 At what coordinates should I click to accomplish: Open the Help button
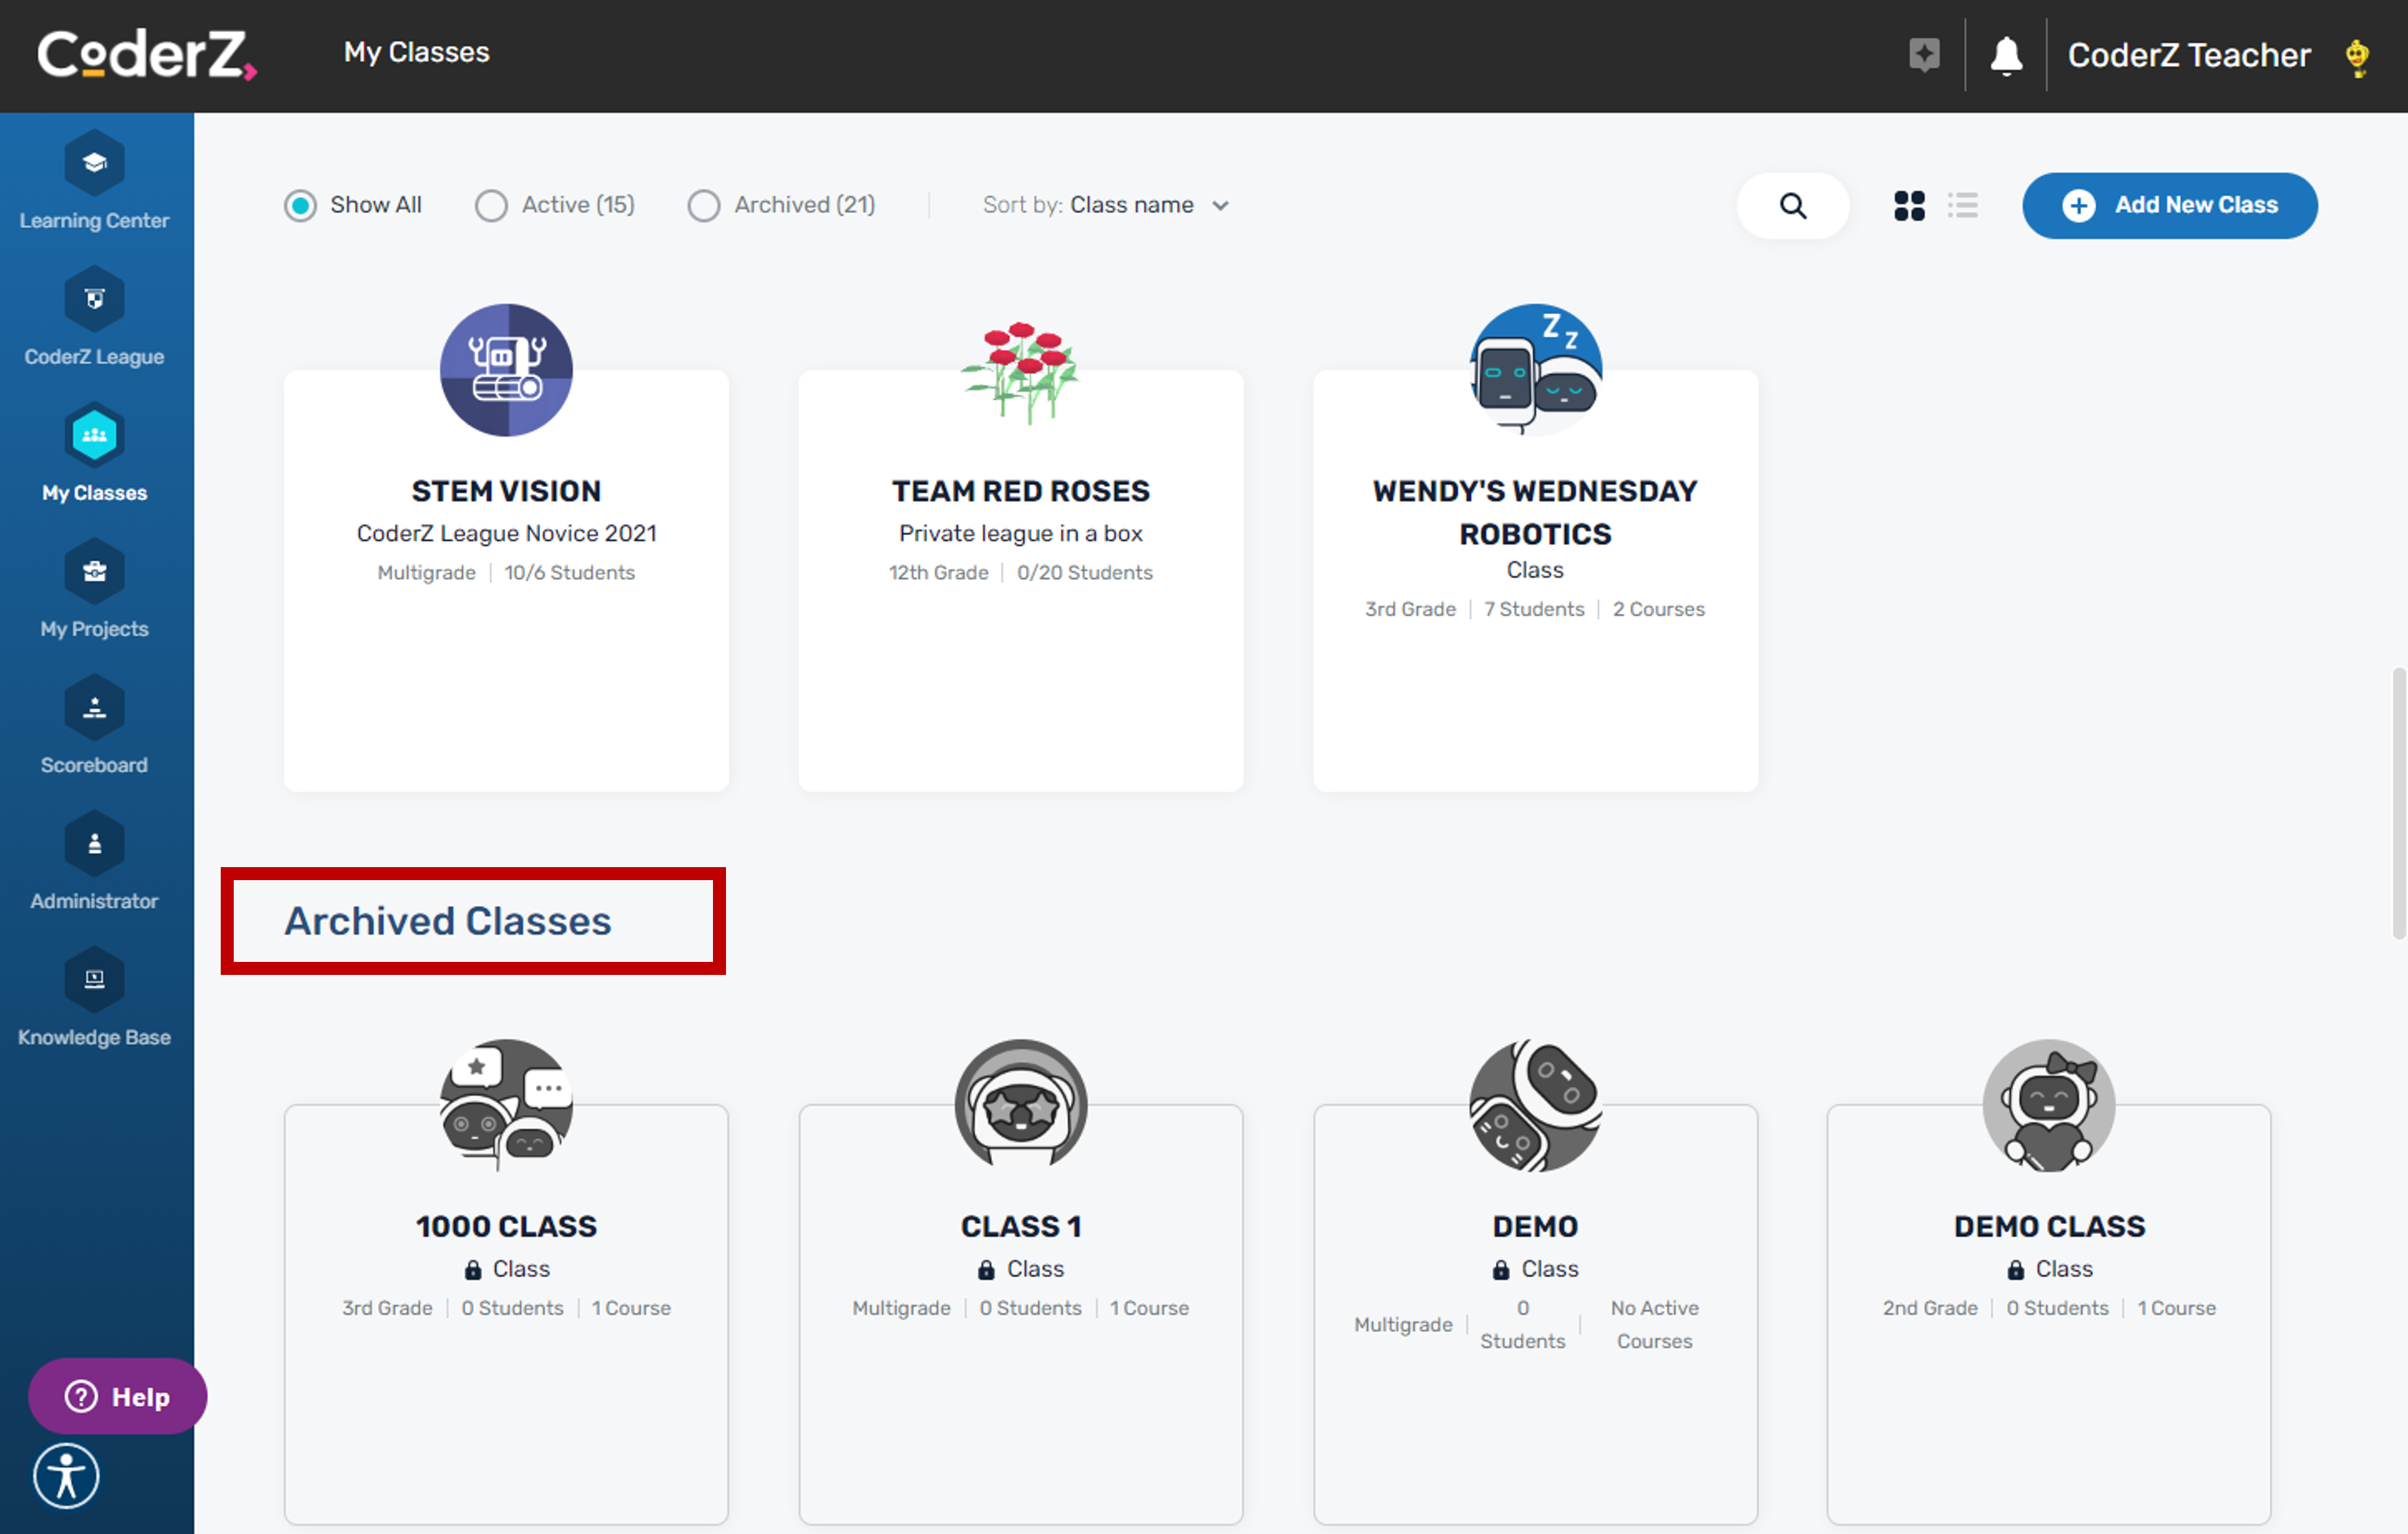(116, 1396)
